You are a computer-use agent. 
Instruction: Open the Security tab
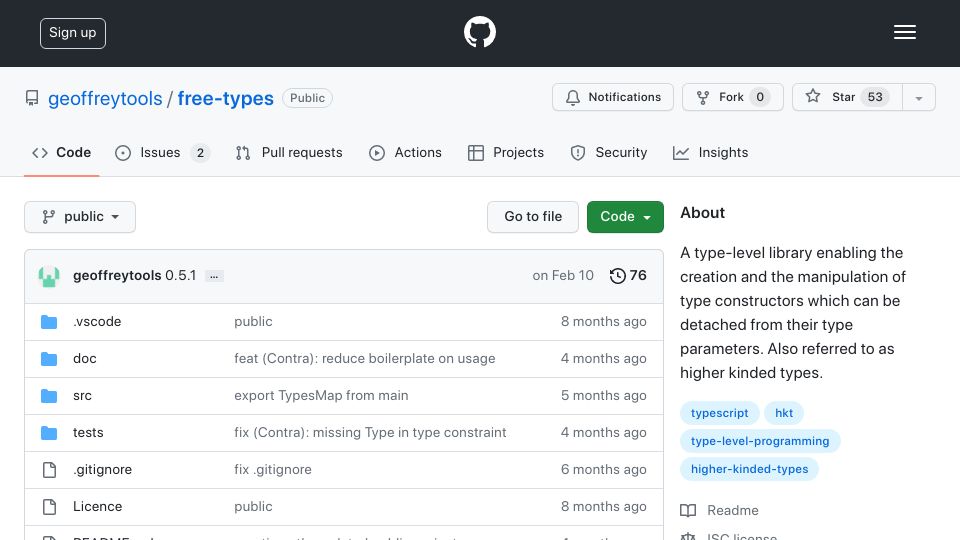pyautogui.click(x=609, y=152)
